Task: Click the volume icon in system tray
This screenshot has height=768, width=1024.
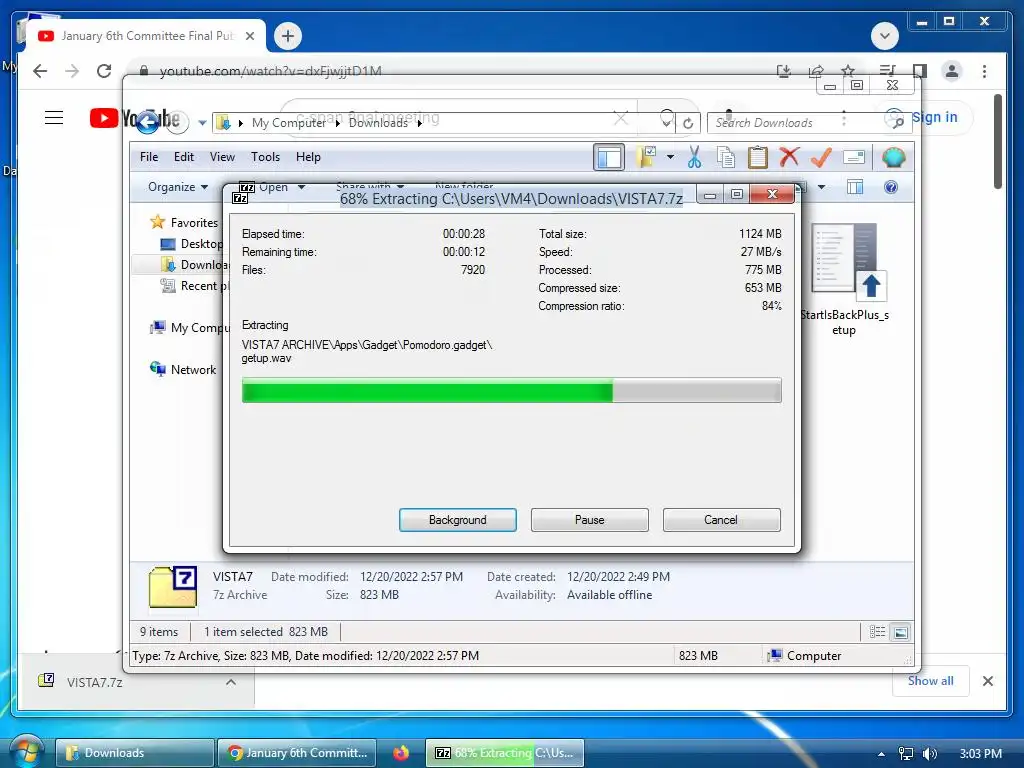Action: [x=929, y=754]
